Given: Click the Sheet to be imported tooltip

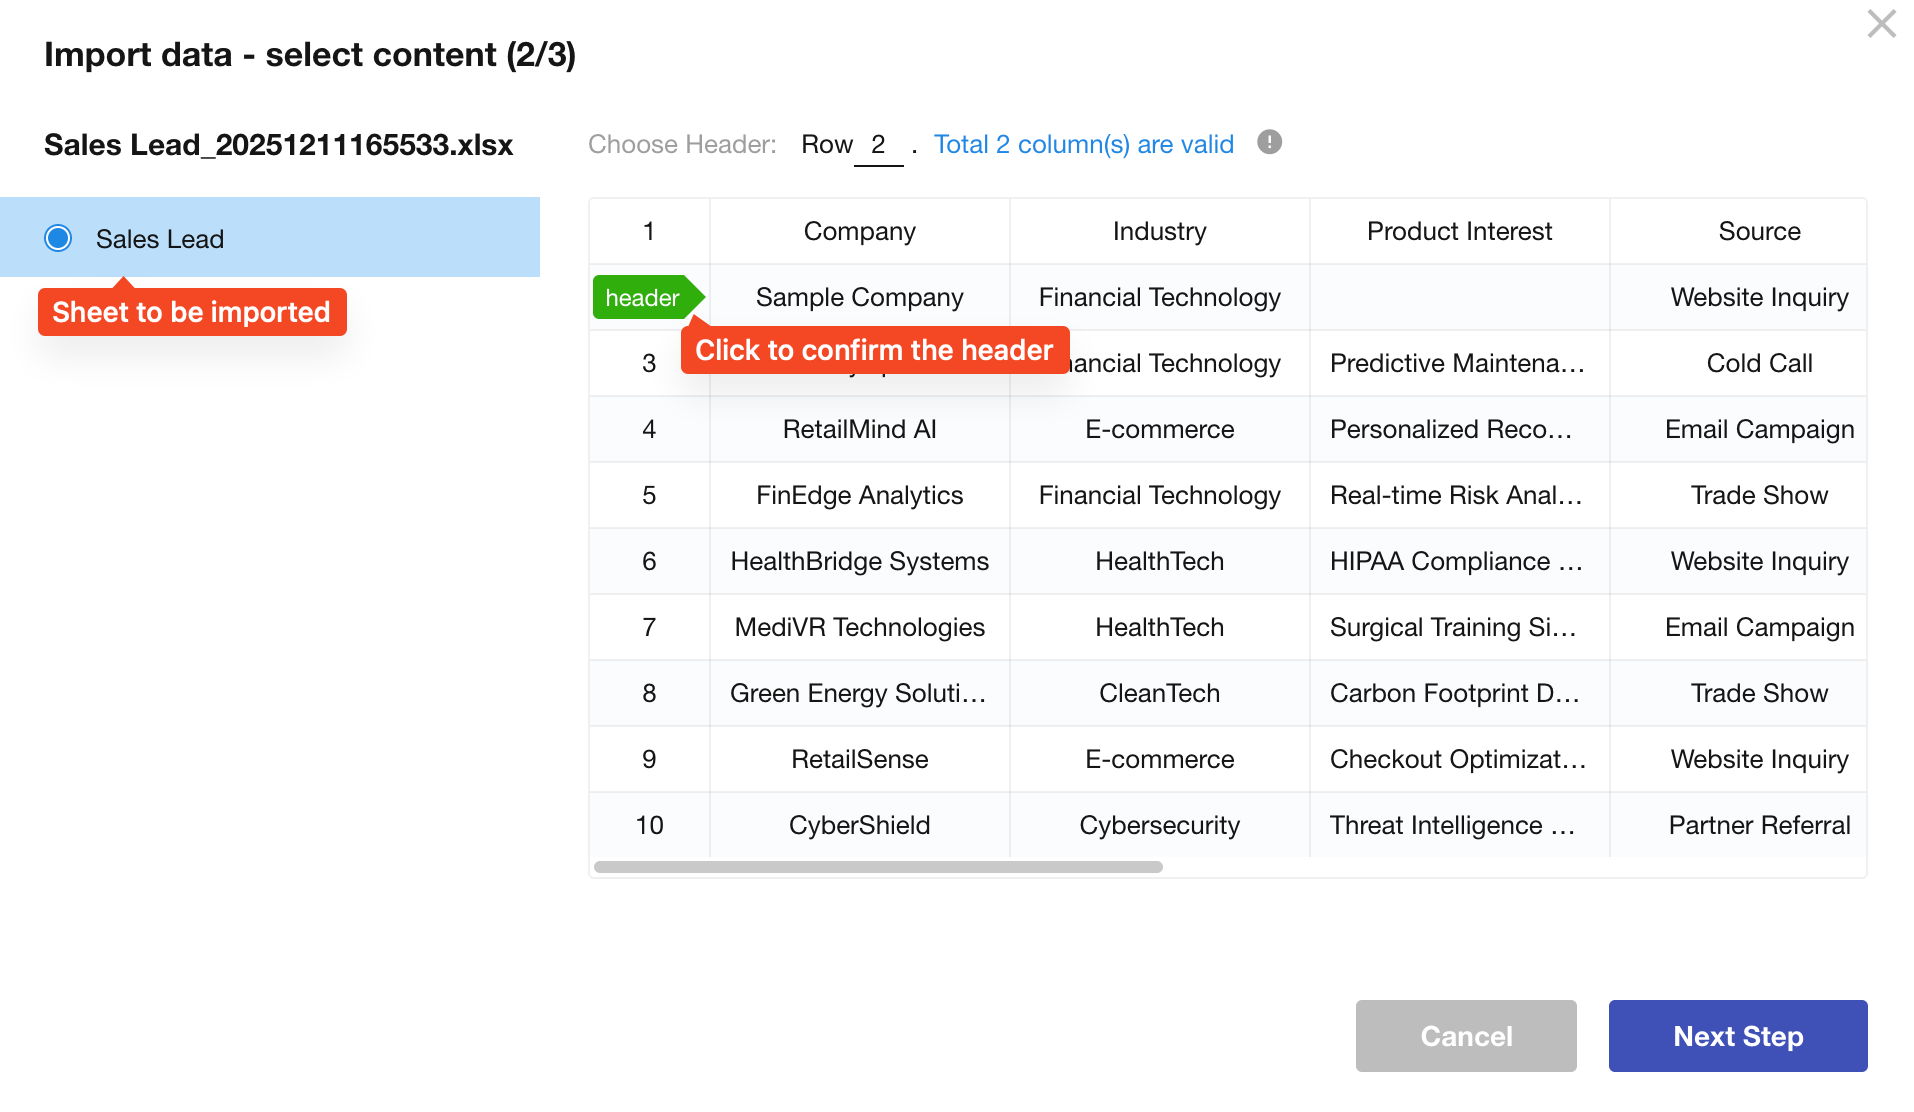Looking at the screenshot, I should click(x=192, y=312).
